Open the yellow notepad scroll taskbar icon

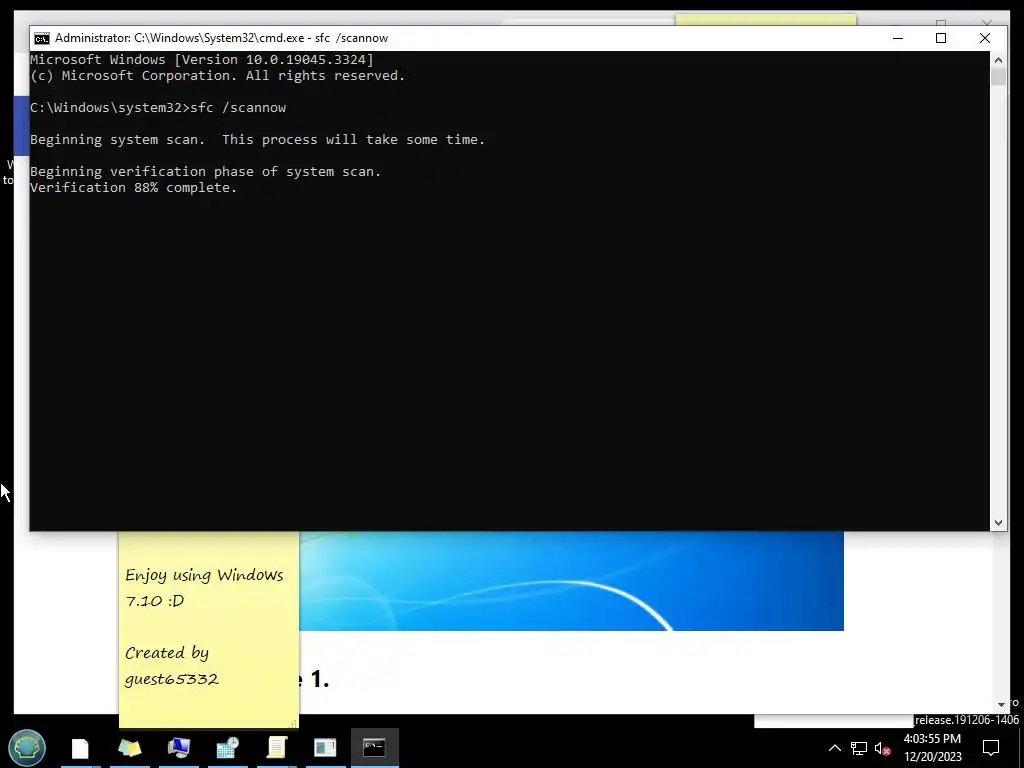click(277, 748)
